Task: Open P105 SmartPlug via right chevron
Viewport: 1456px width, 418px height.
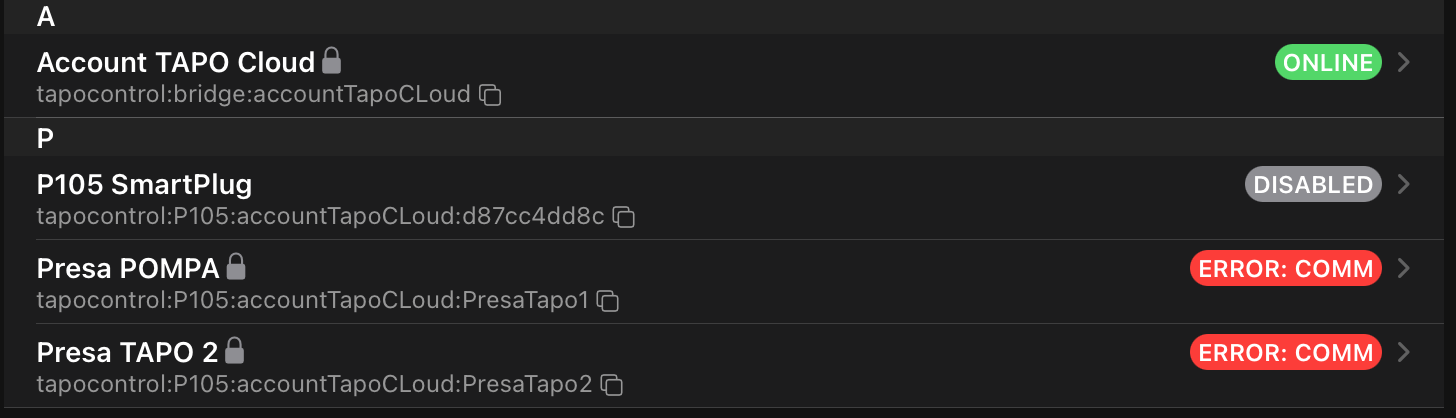Action: (x=1404, y=185)
